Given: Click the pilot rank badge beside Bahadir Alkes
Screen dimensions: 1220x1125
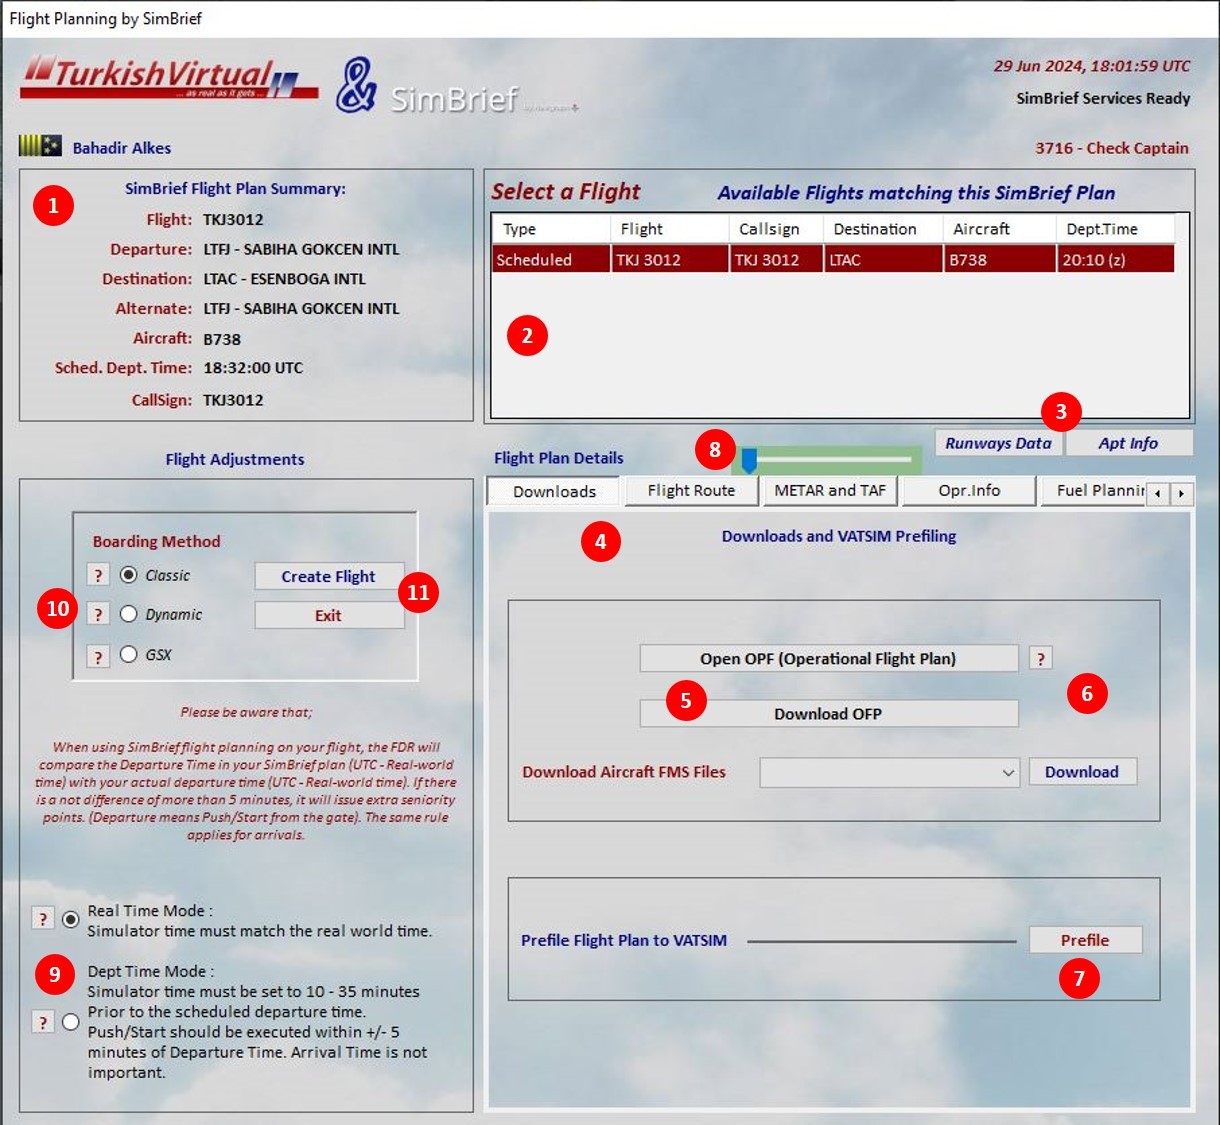Looking at the screenshot, I should point(40,146).
